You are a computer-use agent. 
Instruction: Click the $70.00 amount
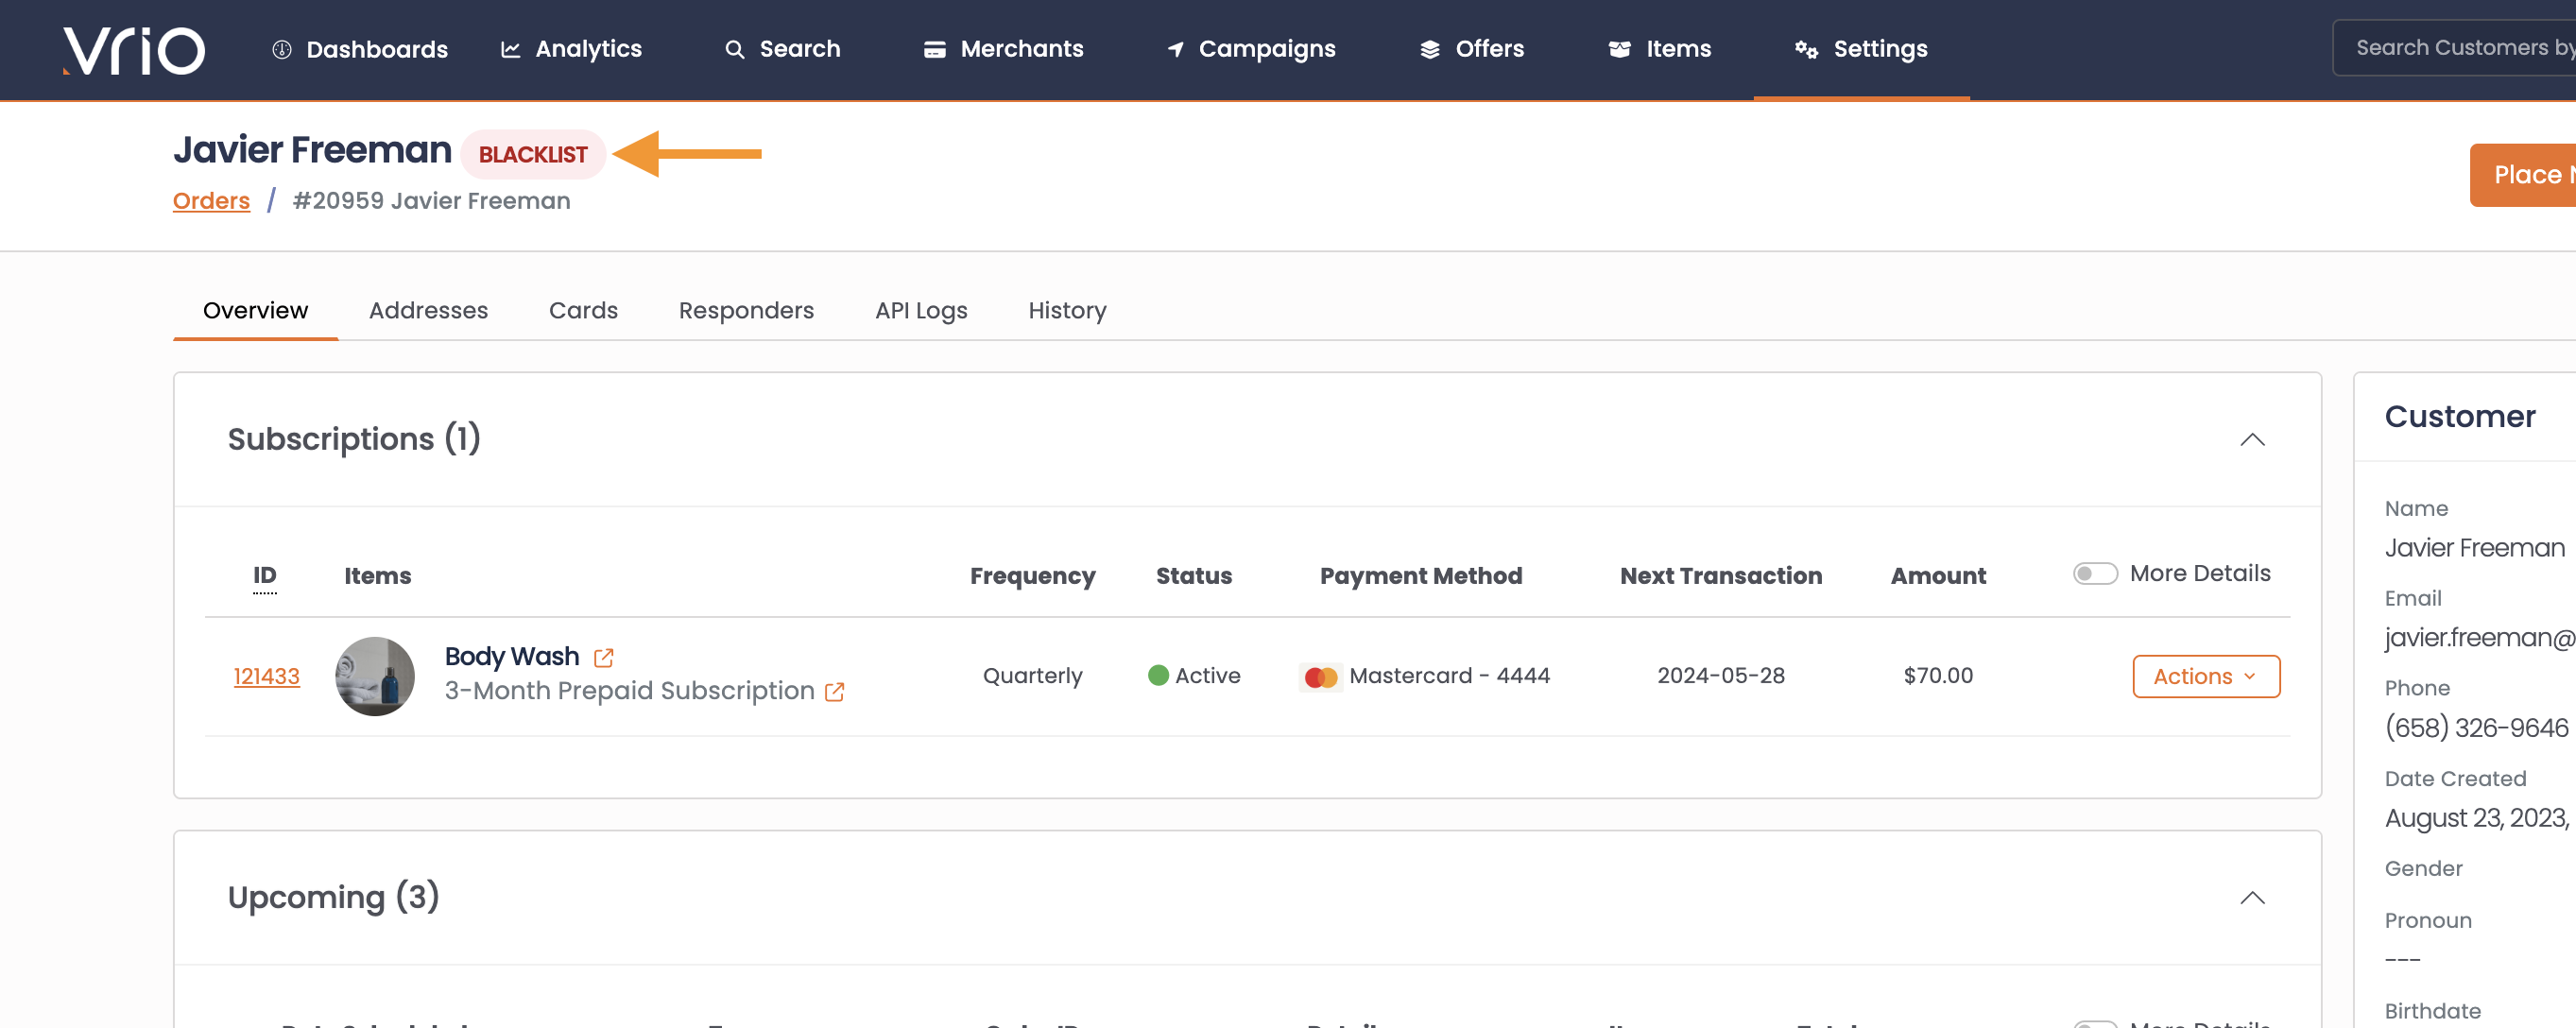(1938, 677)
